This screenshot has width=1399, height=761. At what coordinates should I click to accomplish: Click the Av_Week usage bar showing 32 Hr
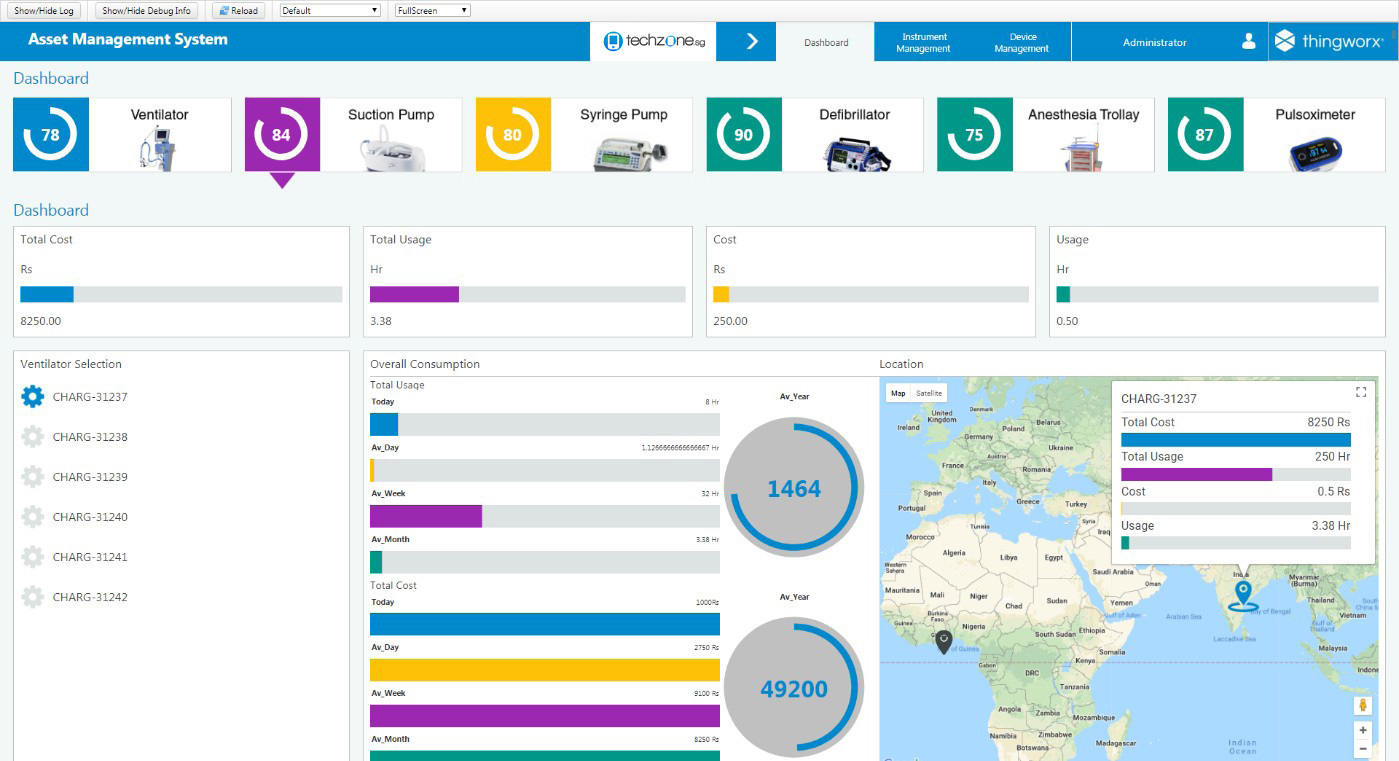click(545, 516)
